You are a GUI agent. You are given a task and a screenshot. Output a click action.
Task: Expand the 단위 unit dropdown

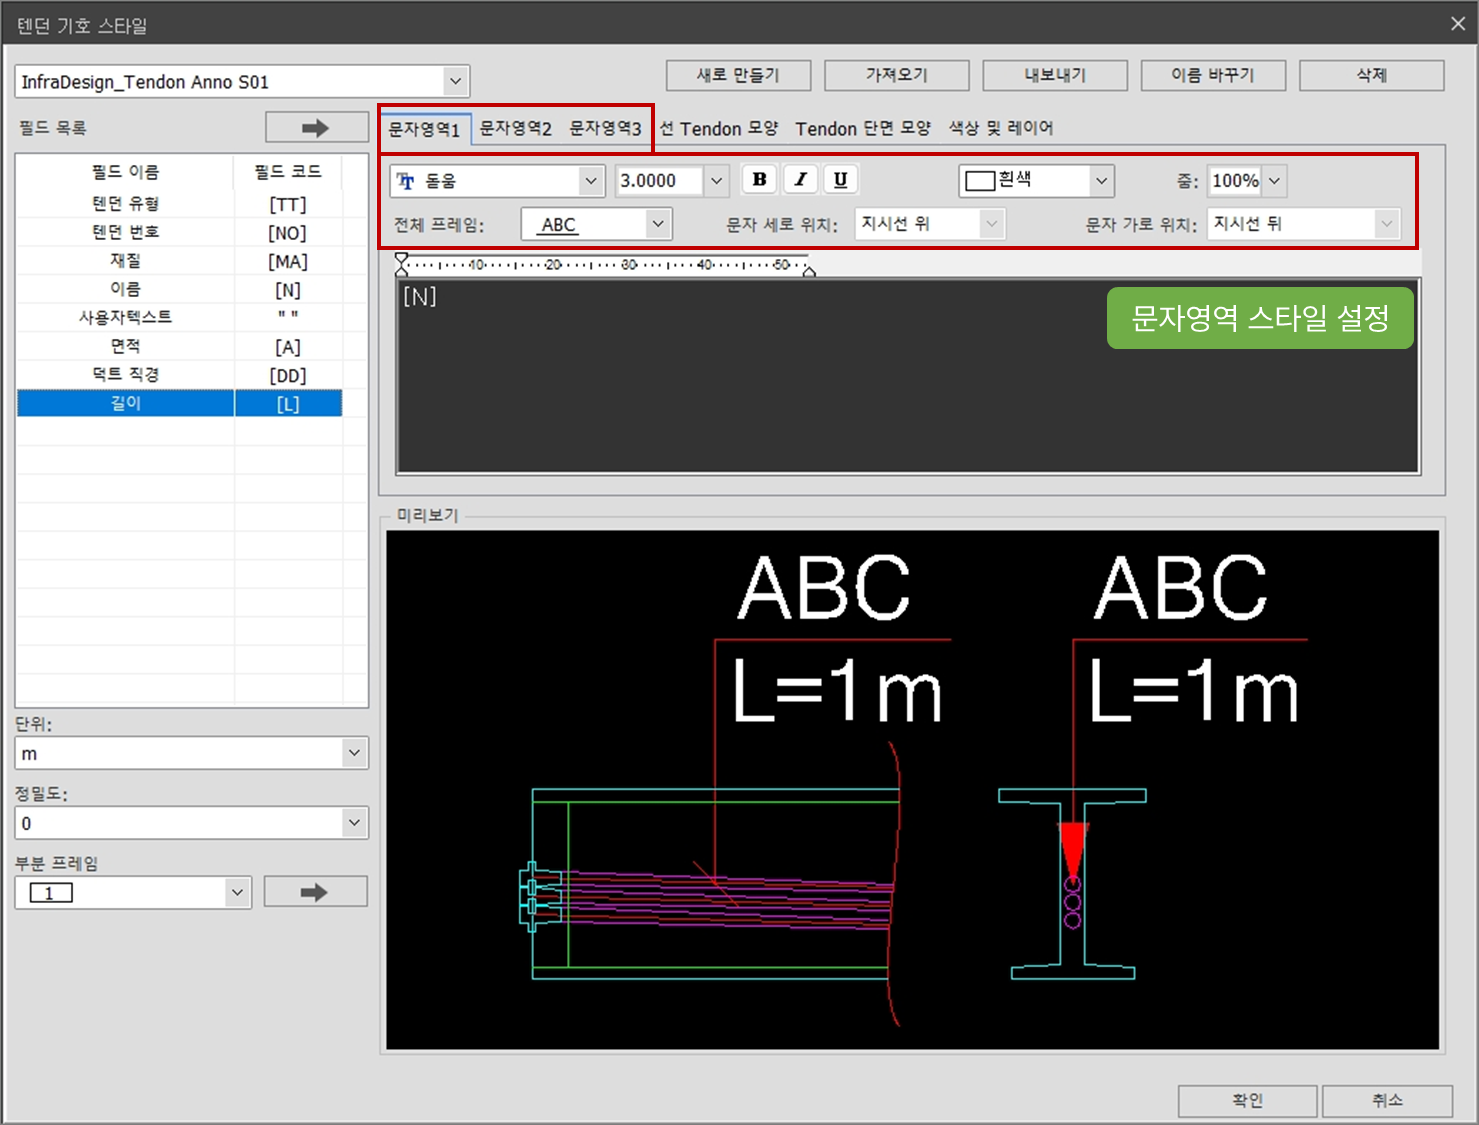(x=354, y=753)
